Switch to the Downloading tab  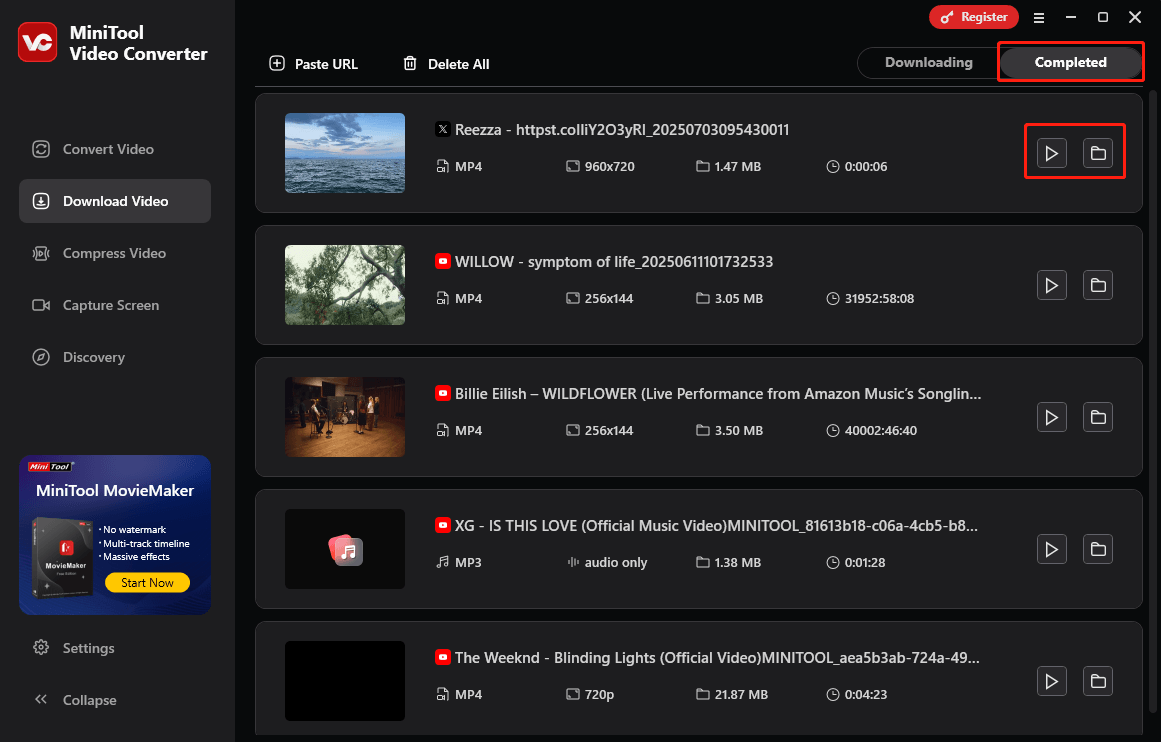tap(929, 62)
